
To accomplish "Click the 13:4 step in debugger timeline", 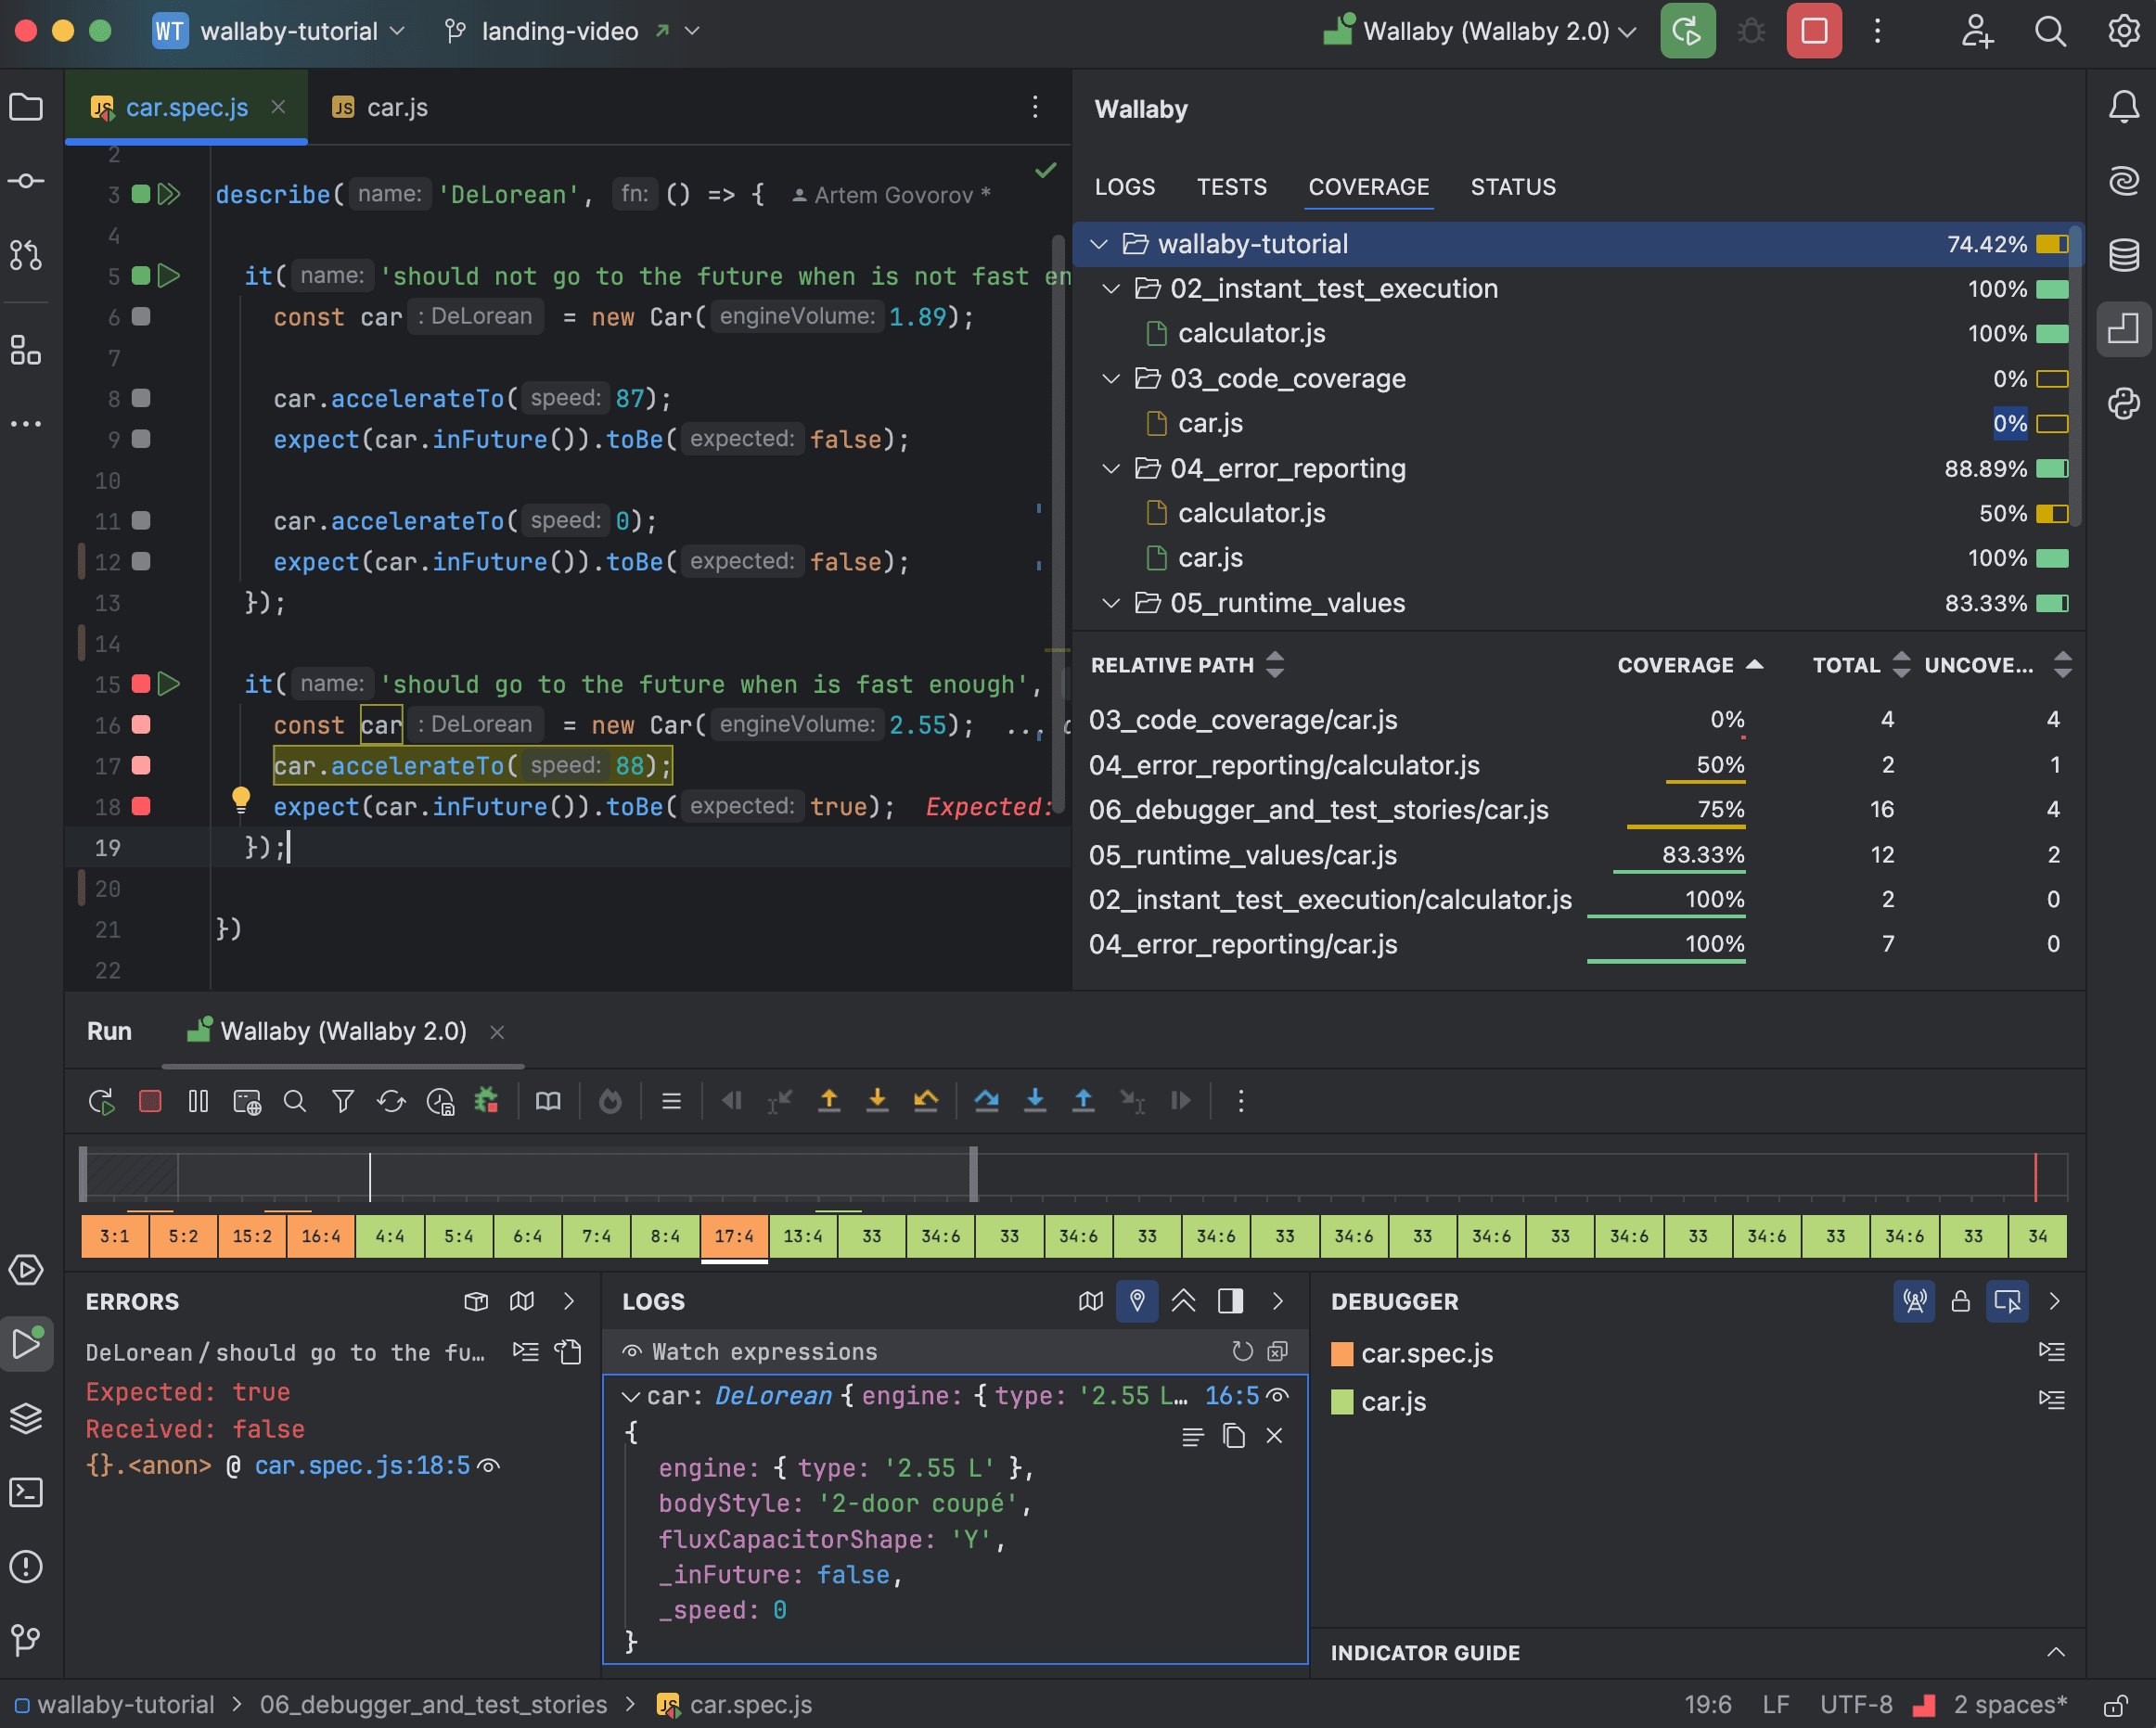I will pyautogui.click(x=803, y=1236).
